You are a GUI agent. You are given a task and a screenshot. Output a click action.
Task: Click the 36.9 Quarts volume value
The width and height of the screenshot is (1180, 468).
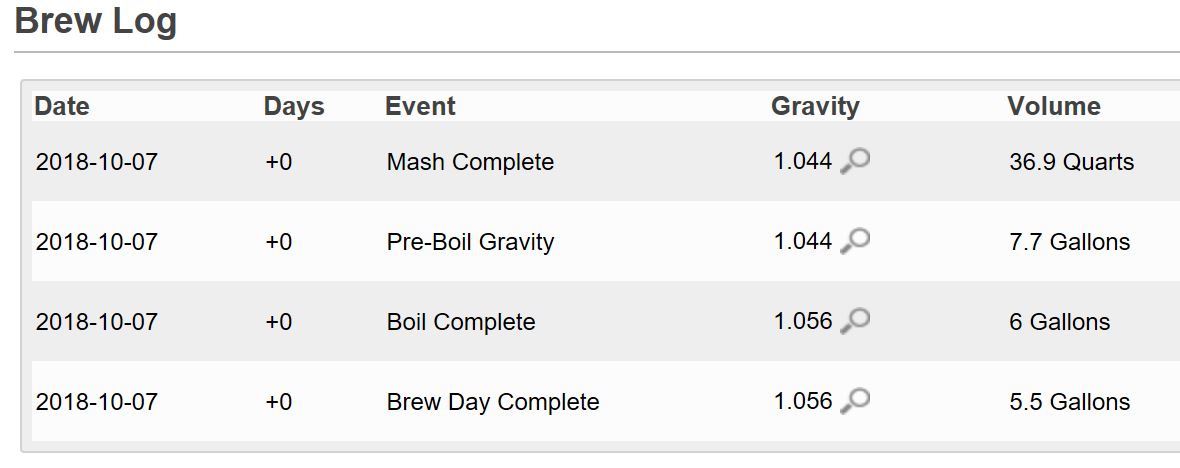(x=1071, y=162)
